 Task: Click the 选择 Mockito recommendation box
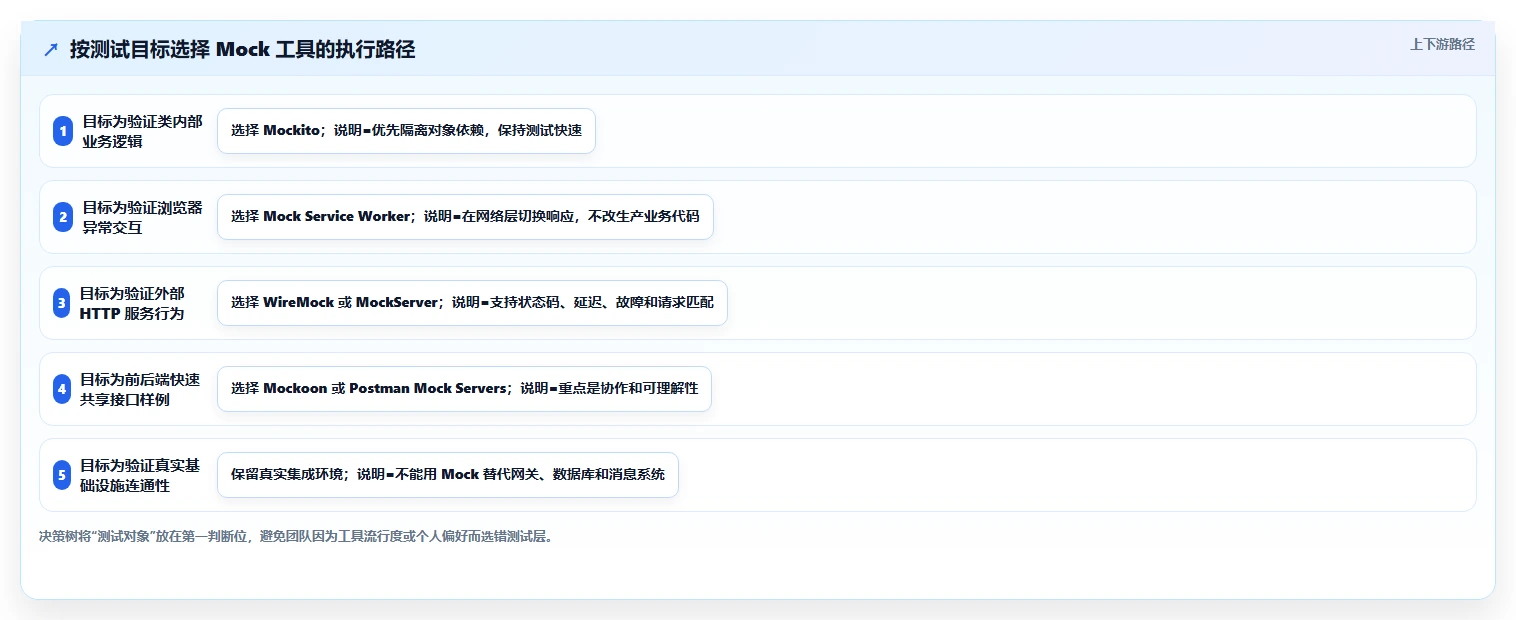(406, 131)
